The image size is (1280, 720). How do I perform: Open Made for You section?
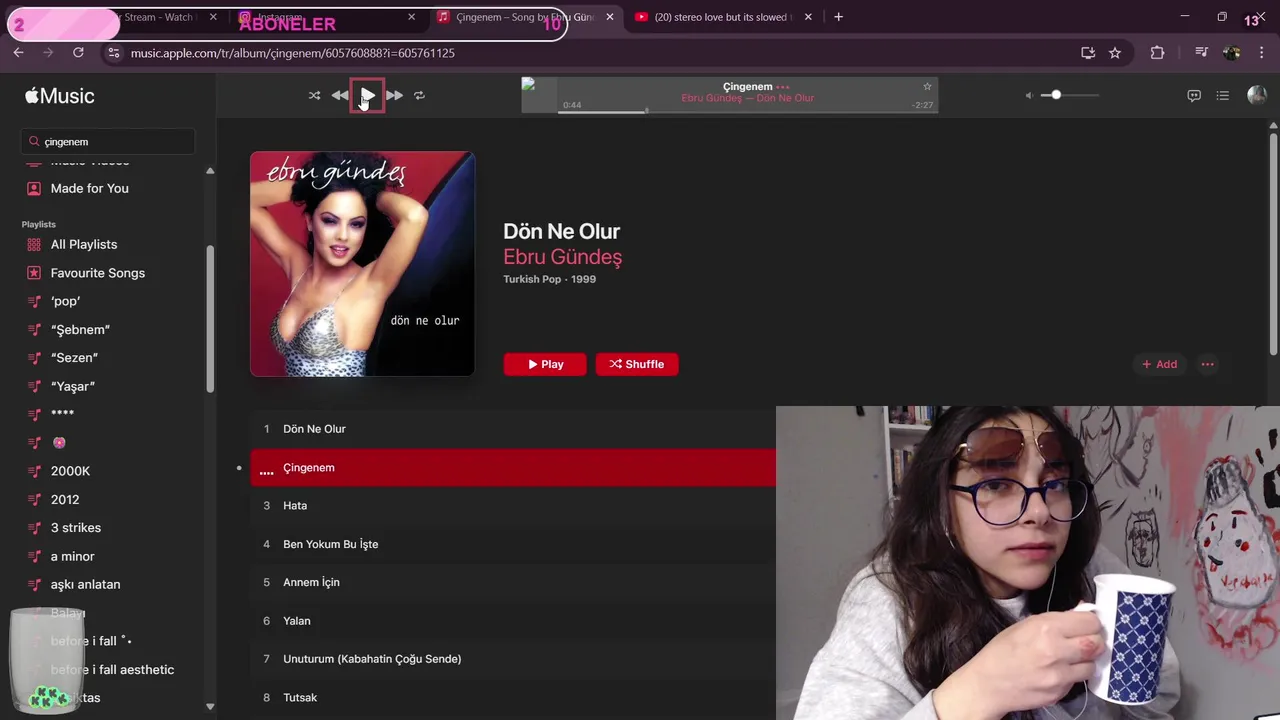tap(89, 188)
